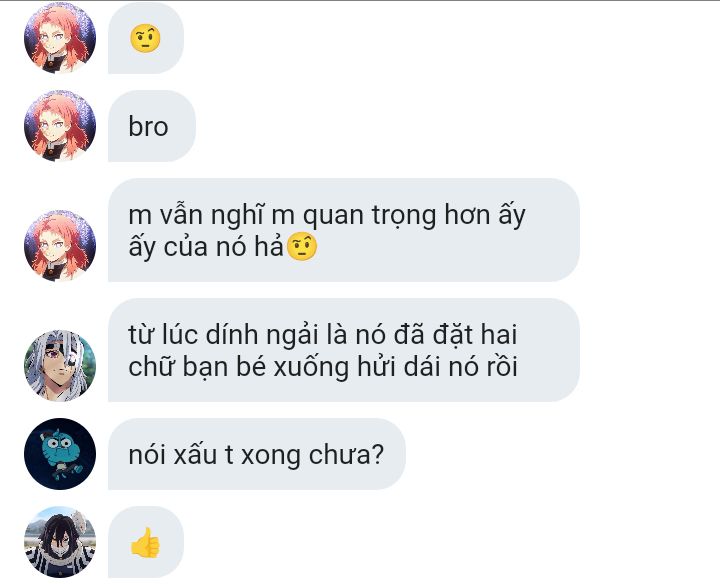Click the words "dính ngải" in the fourth message
The image size is (720, 584).
(262, 335)
